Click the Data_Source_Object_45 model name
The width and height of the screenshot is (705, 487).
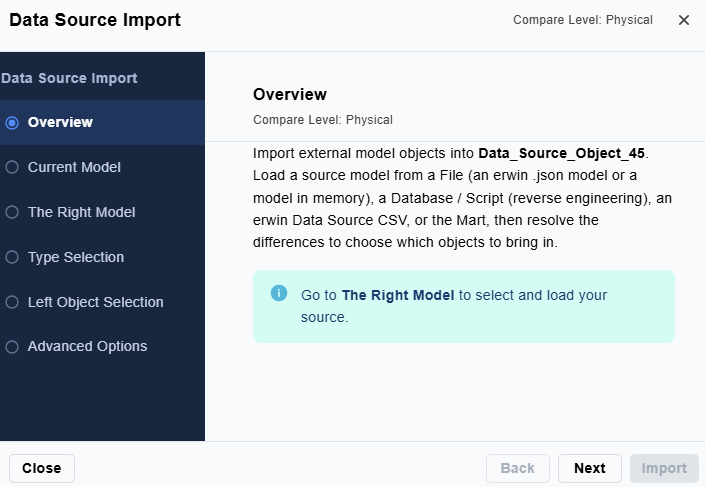click(562, 153)
